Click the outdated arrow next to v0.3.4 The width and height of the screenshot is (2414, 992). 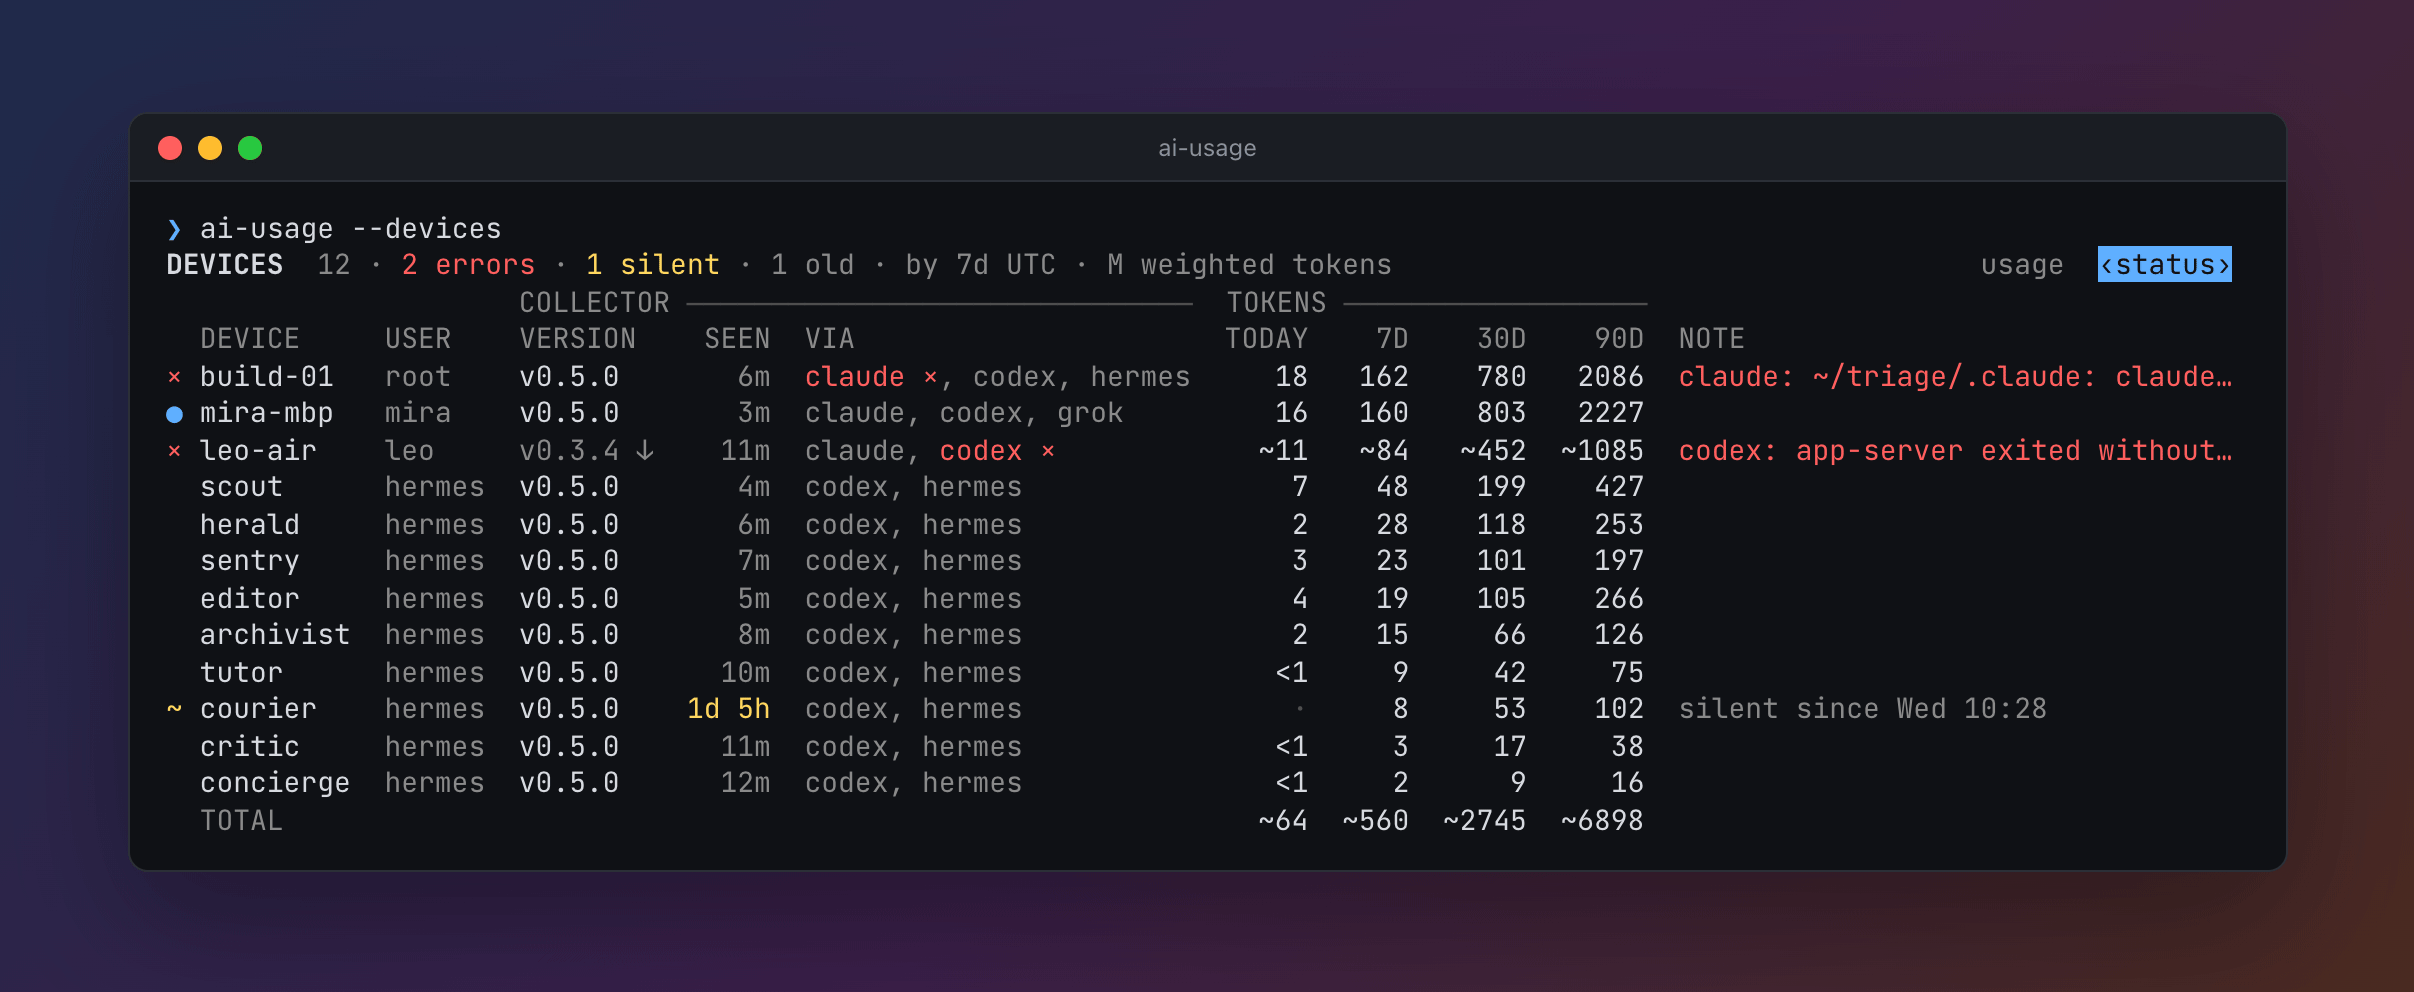[x=645, y=451]
